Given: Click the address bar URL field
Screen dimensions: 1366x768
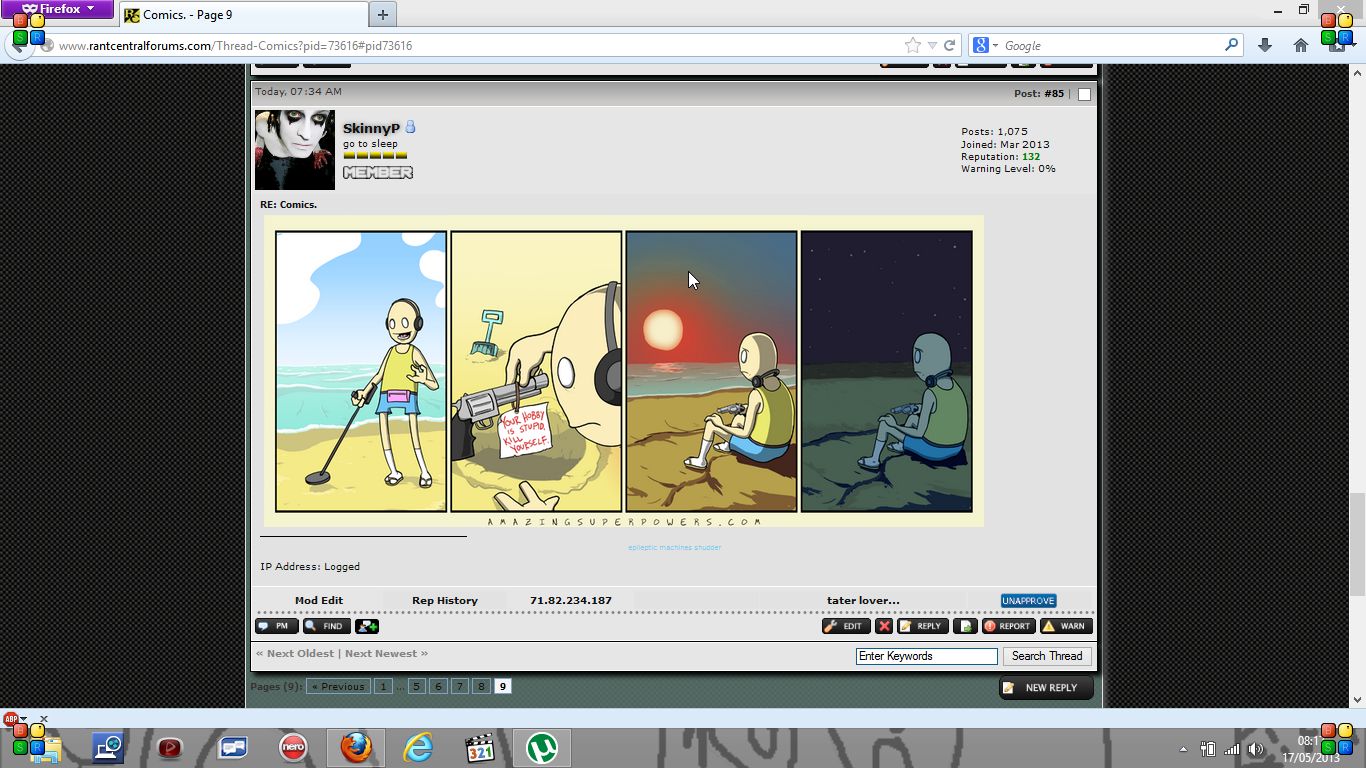Looking at the screenshot, I should click(x=480, y=46).
